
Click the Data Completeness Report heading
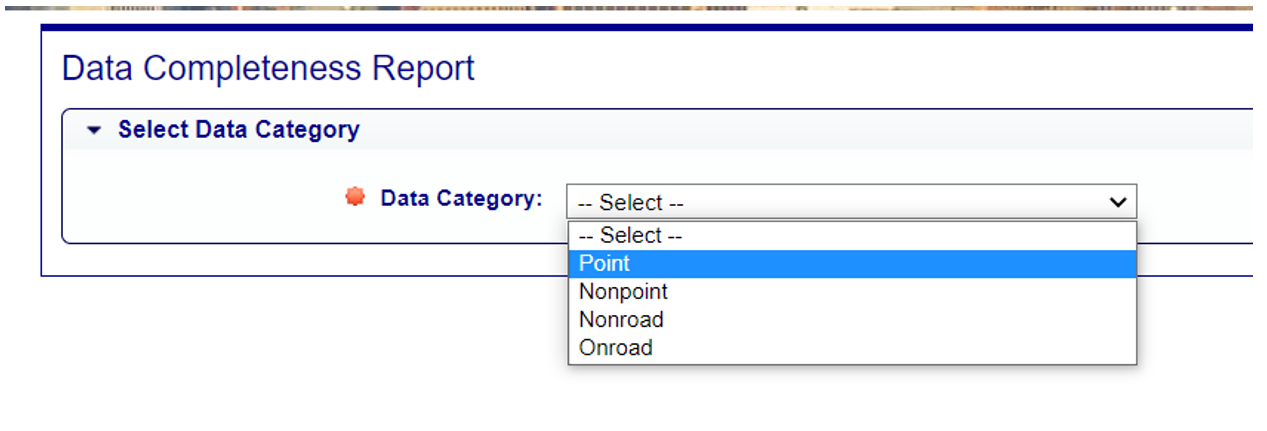click(x=268, y=69)
